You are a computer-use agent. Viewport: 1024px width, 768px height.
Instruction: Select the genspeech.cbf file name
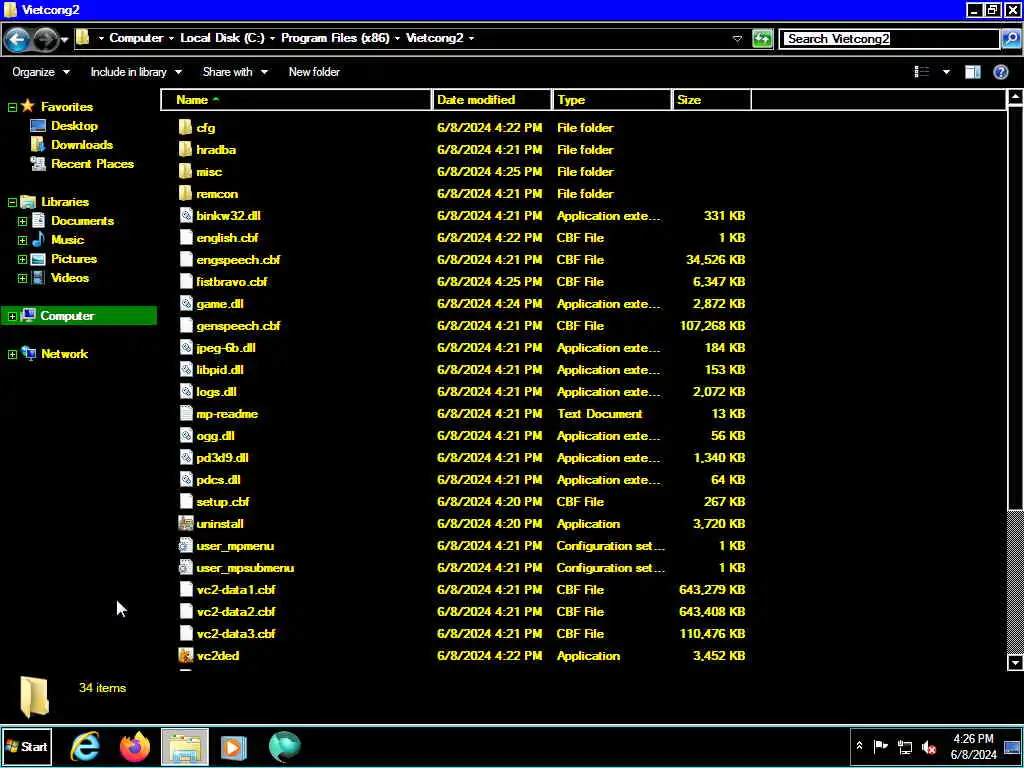click(238, 326)
